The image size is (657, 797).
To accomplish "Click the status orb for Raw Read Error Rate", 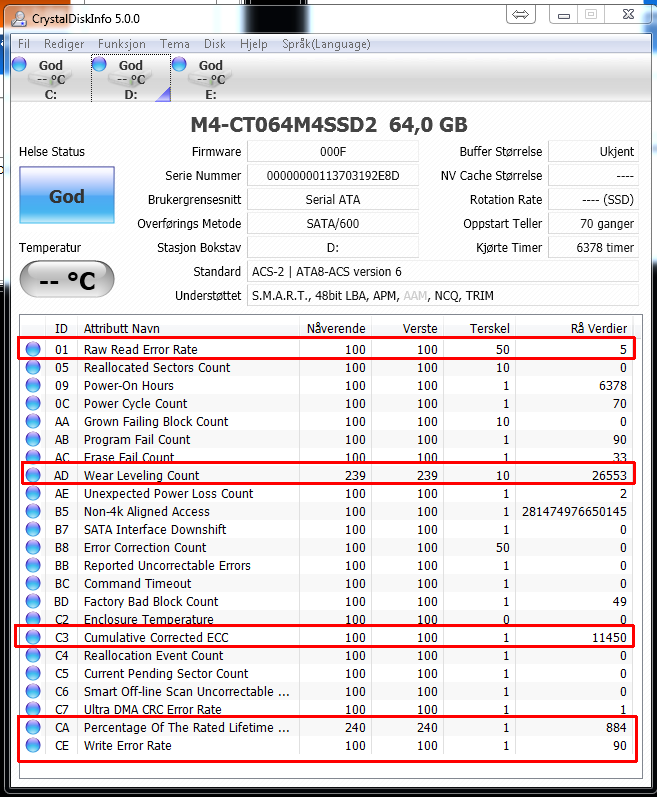I will coord(33,349).
